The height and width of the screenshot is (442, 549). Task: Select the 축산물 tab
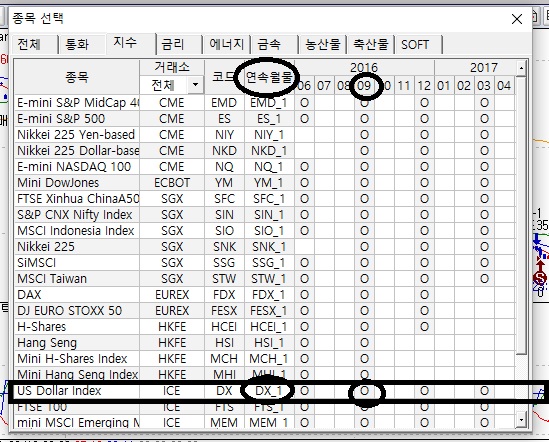(x=370, y=45)
